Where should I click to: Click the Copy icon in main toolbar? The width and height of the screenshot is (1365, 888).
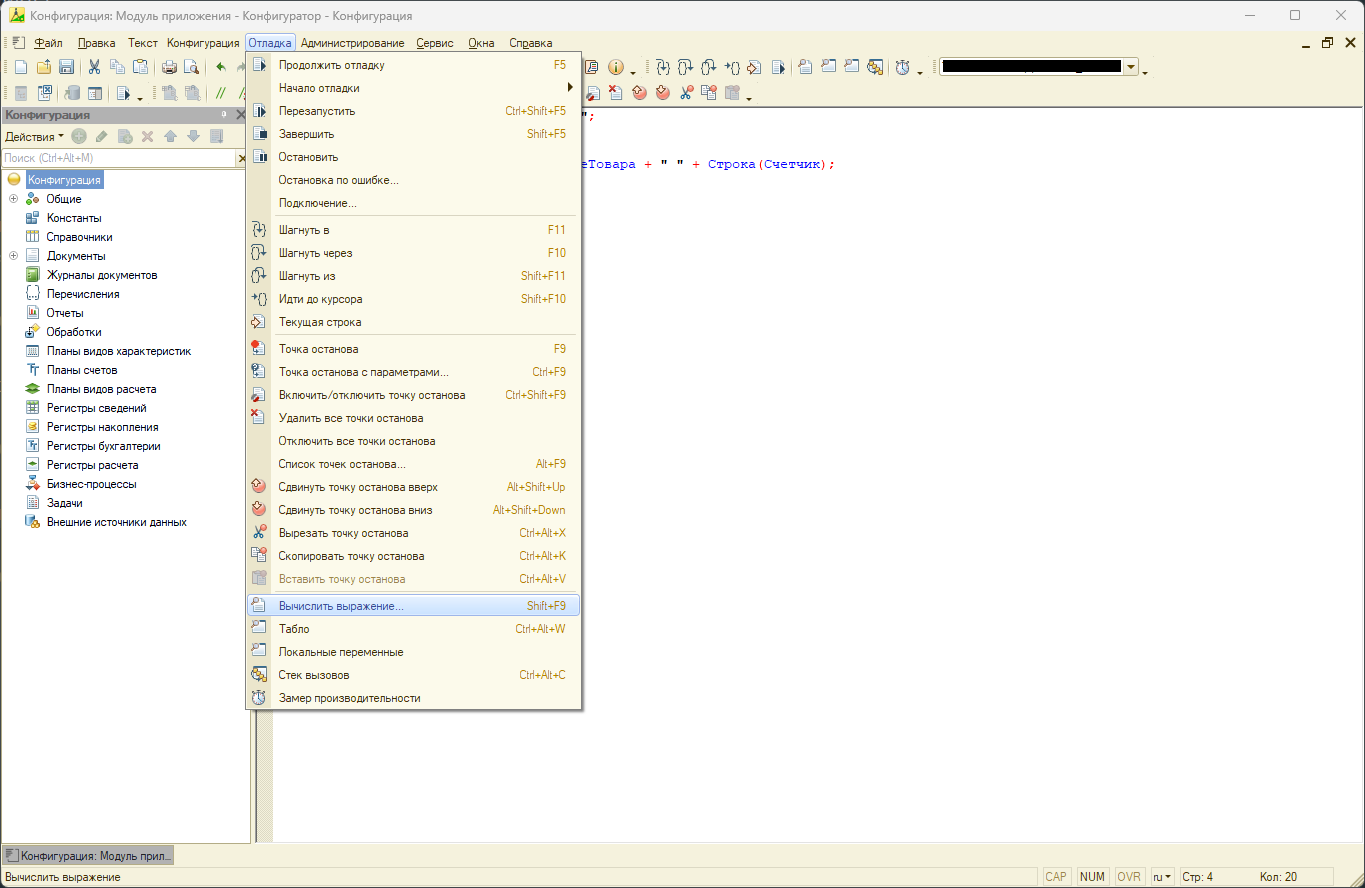[x=117, y=67]
